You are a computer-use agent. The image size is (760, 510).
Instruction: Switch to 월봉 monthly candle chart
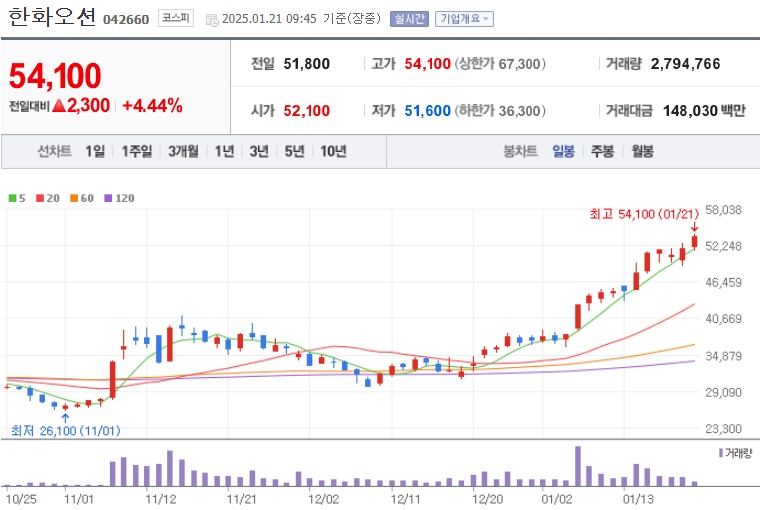point(642,151)
